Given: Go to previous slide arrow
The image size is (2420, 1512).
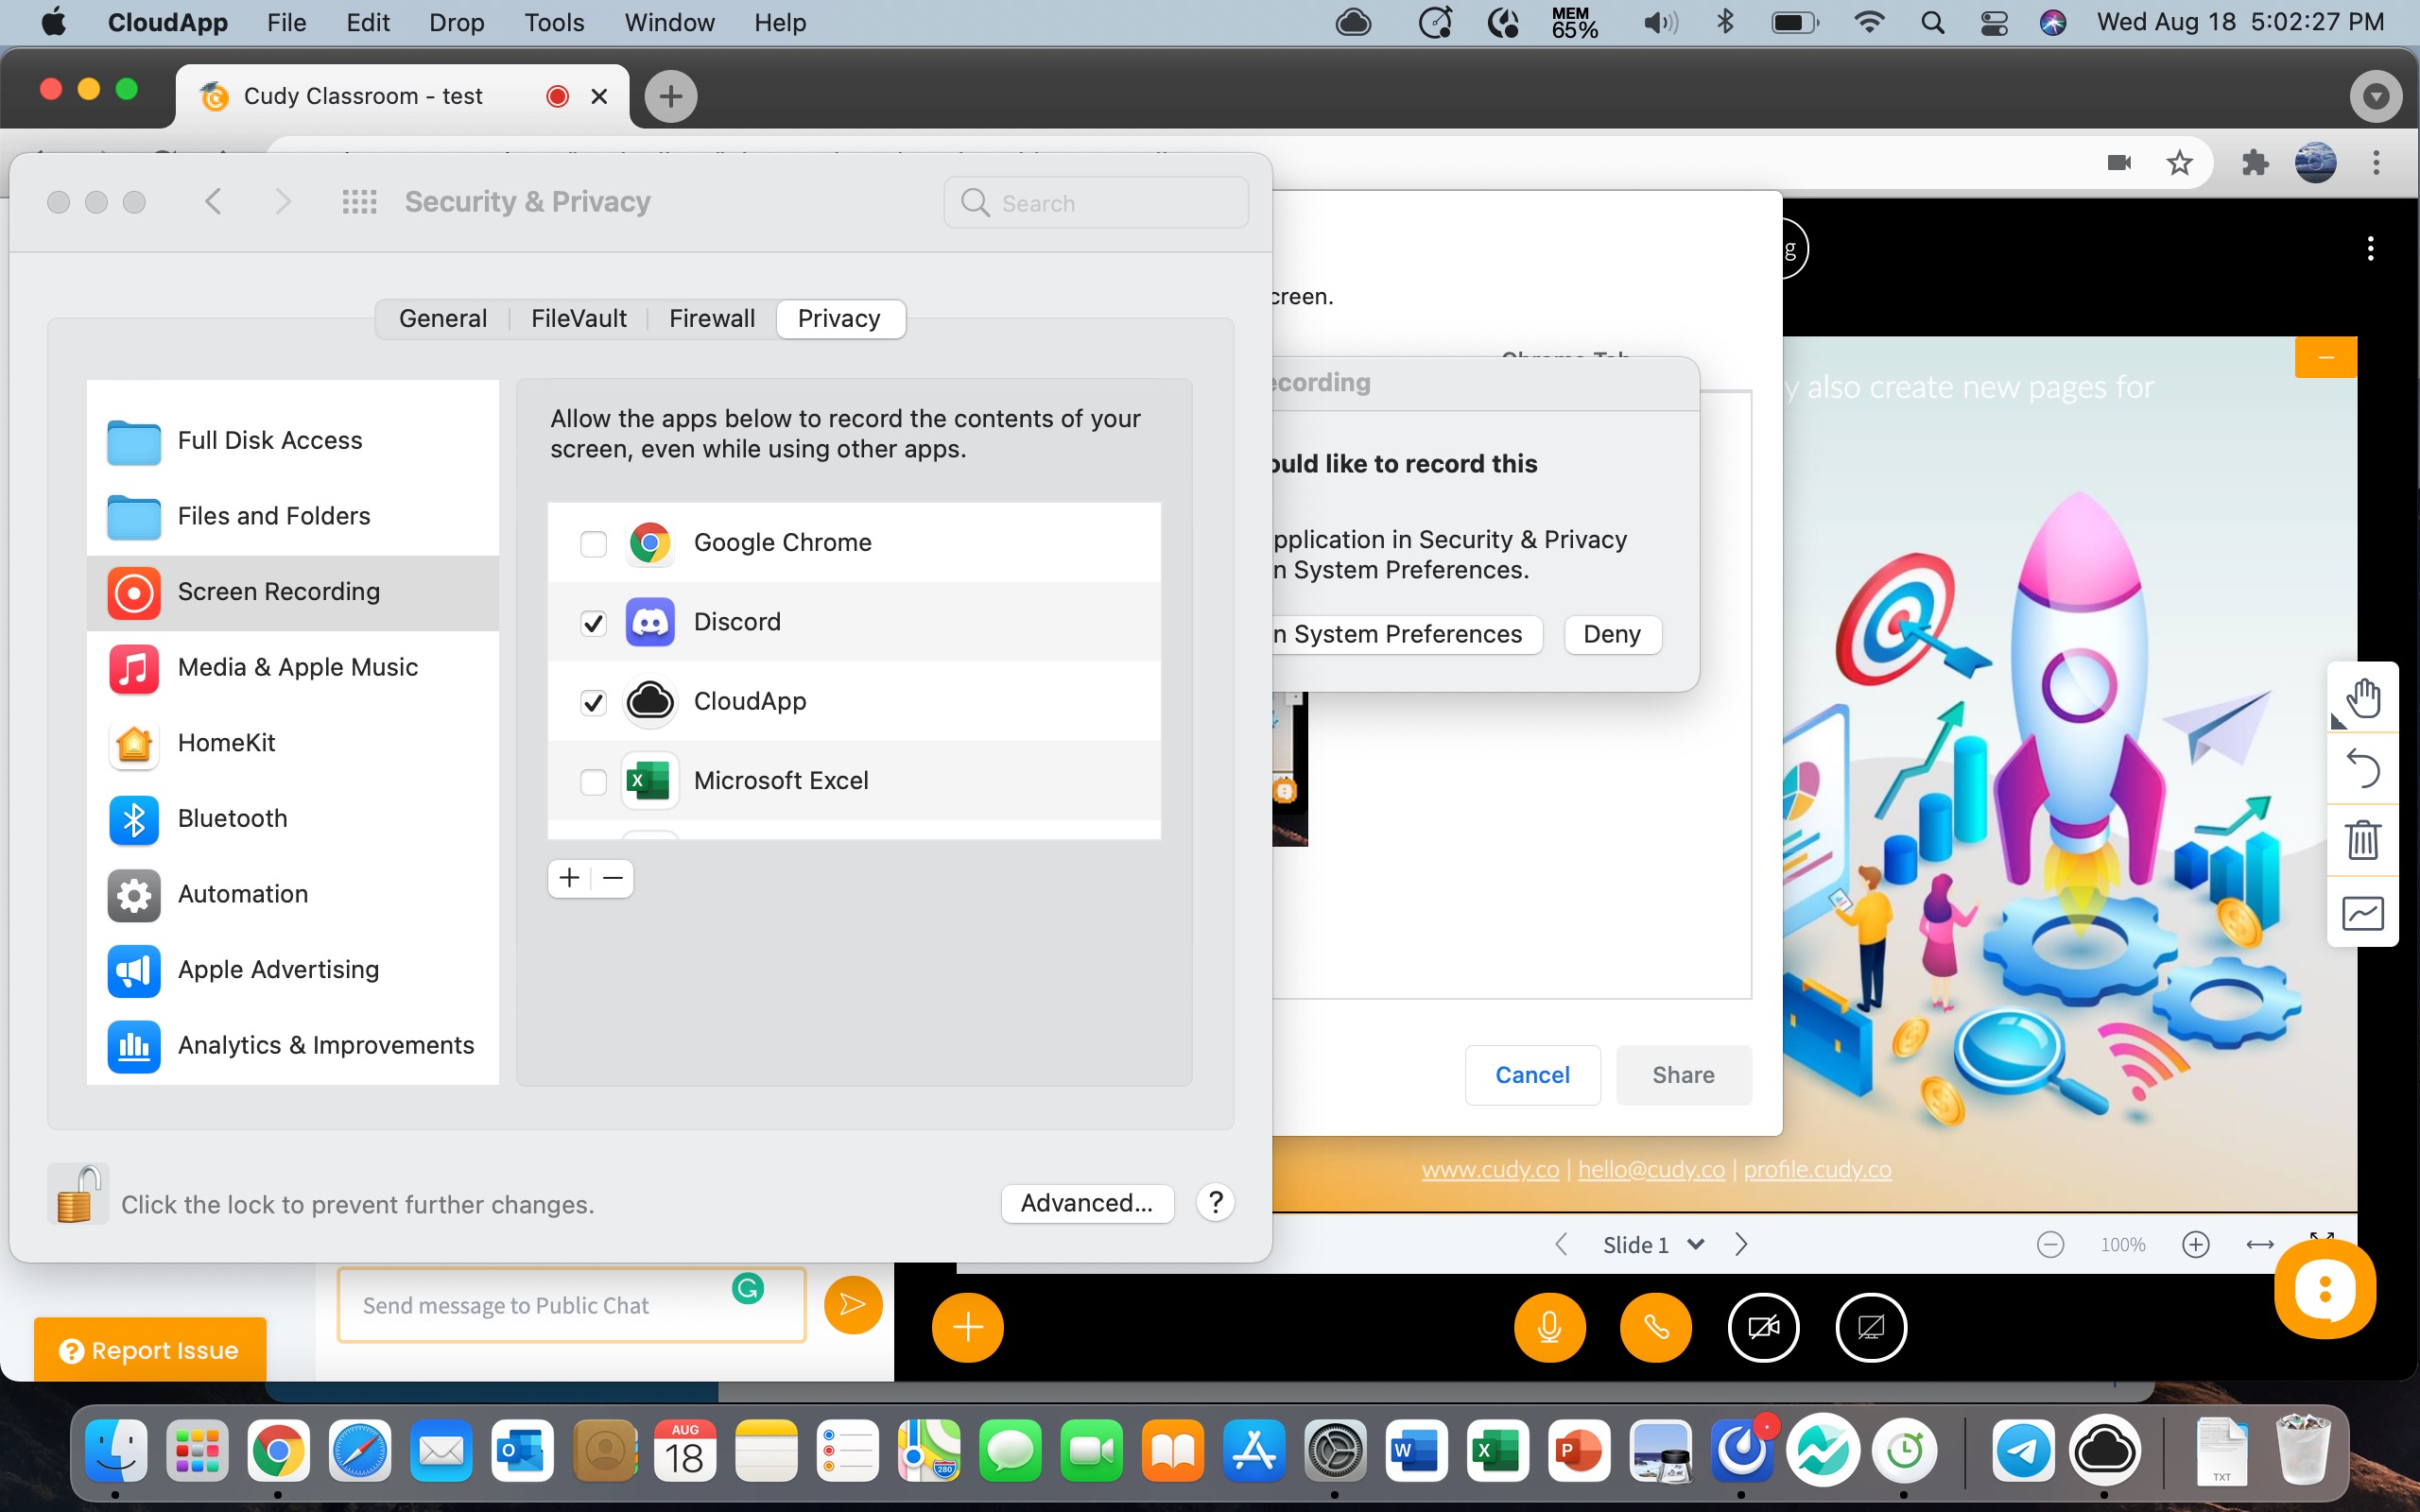Looking at the screenshot, I should click(x=1561, y=1244).
